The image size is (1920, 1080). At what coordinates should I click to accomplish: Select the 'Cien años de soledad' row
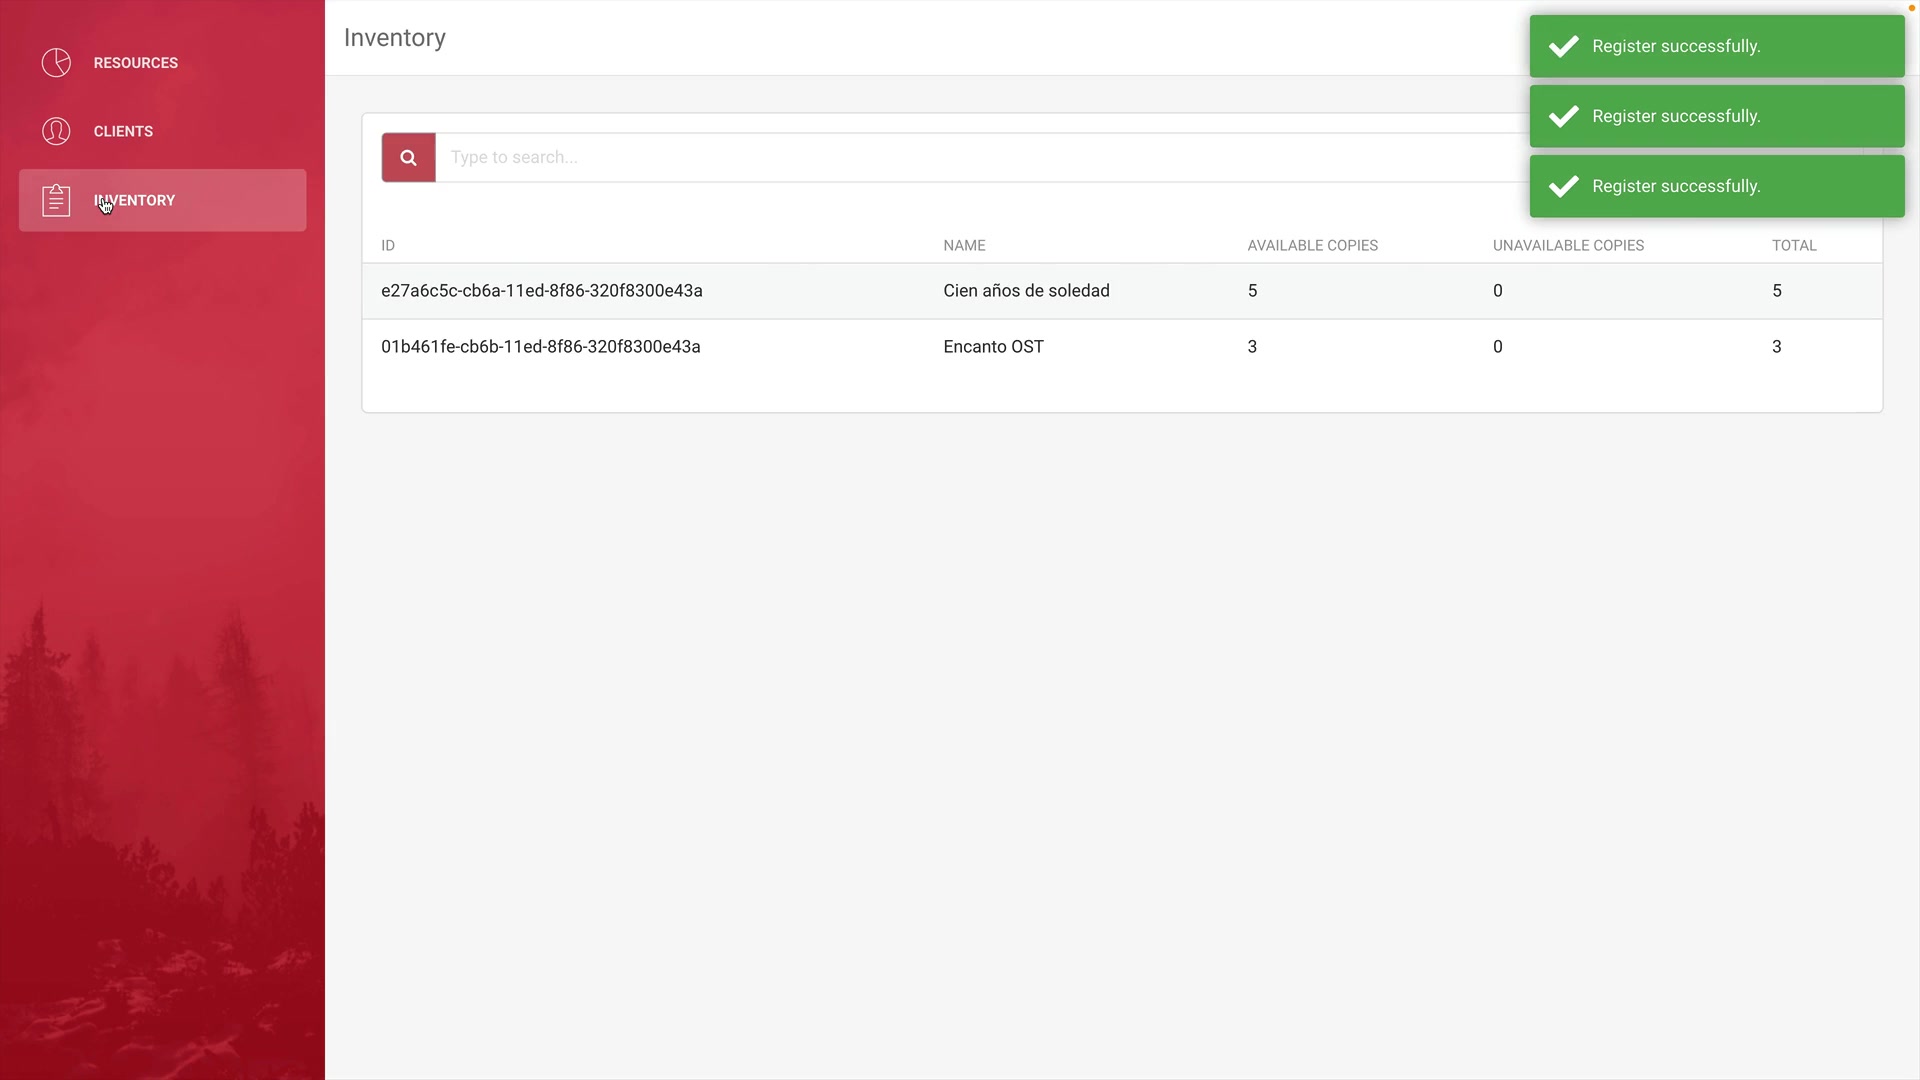click(1026, 291)
